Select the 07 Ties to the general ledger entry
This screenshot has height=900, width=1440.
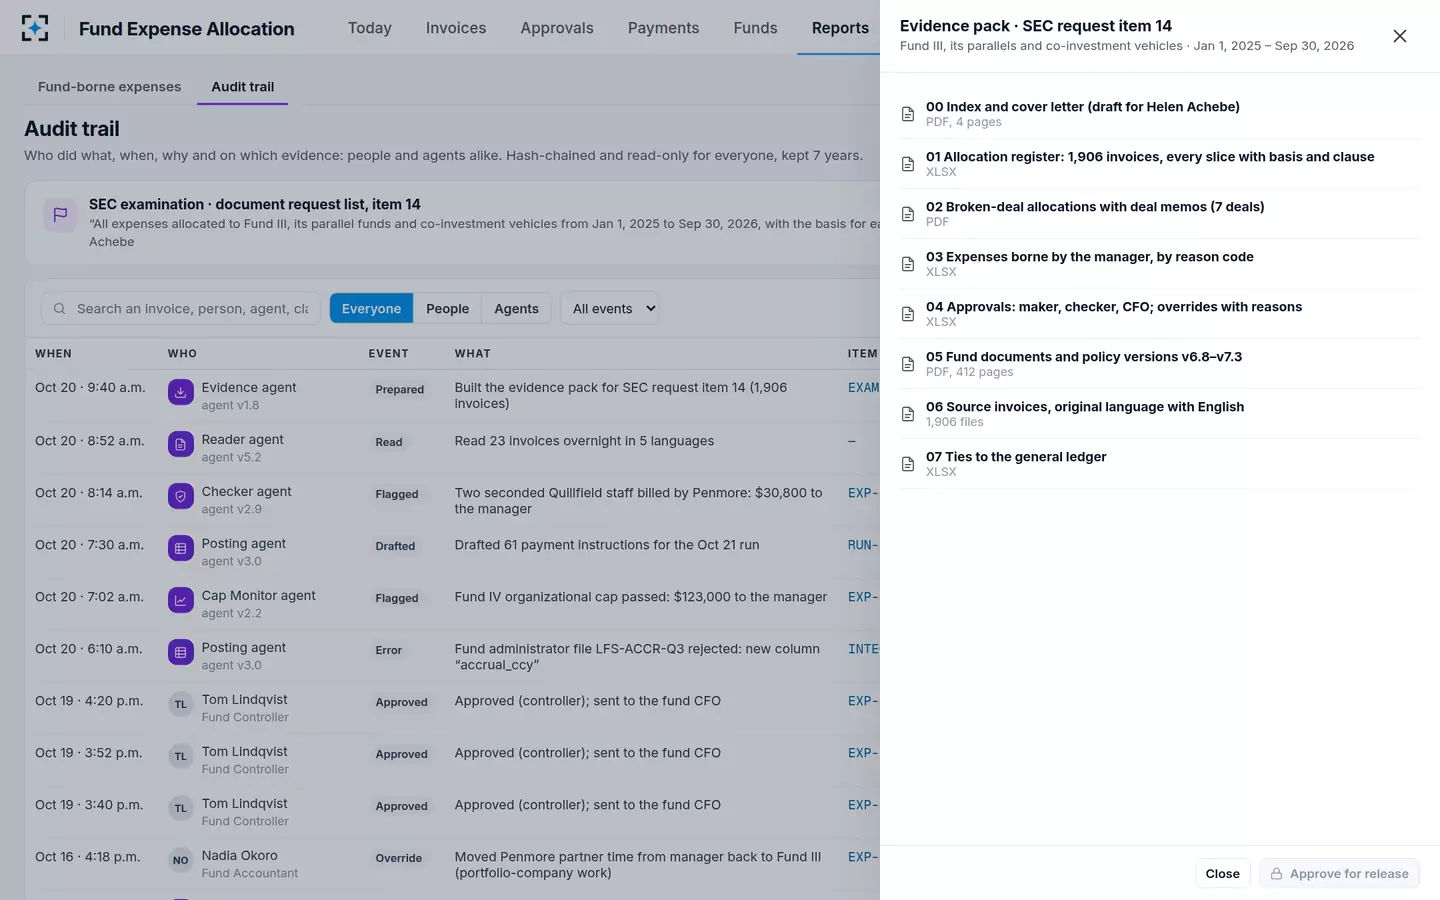[1160, 464]
